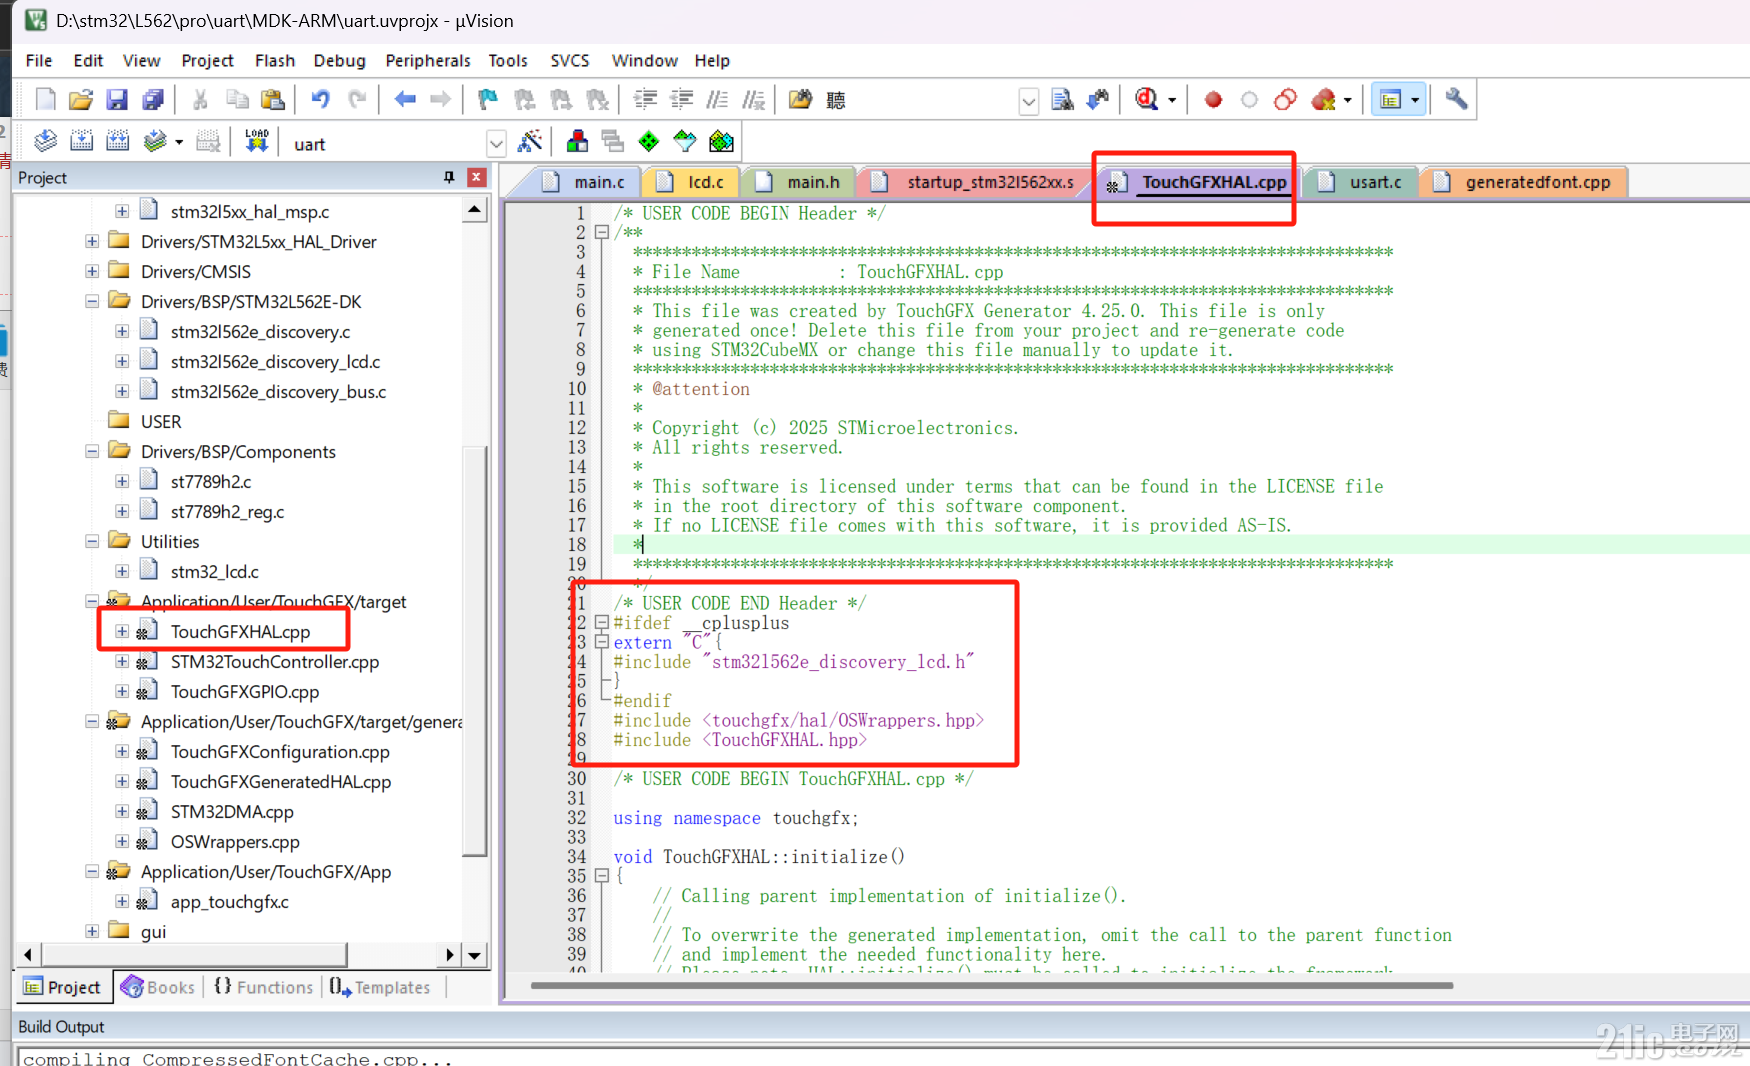The height and width of the screenshot is (1066, 1750).
Task: Insert a breakpoint with the red dot
Action: pos(1213,99)
